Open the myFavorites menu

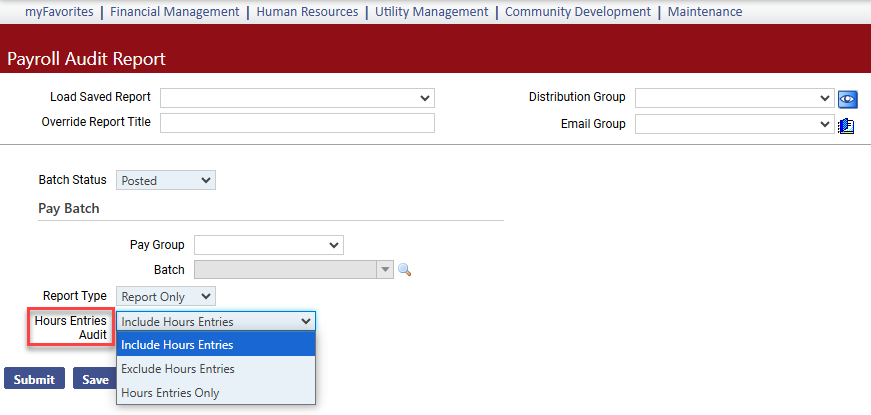tap(59, 12)
